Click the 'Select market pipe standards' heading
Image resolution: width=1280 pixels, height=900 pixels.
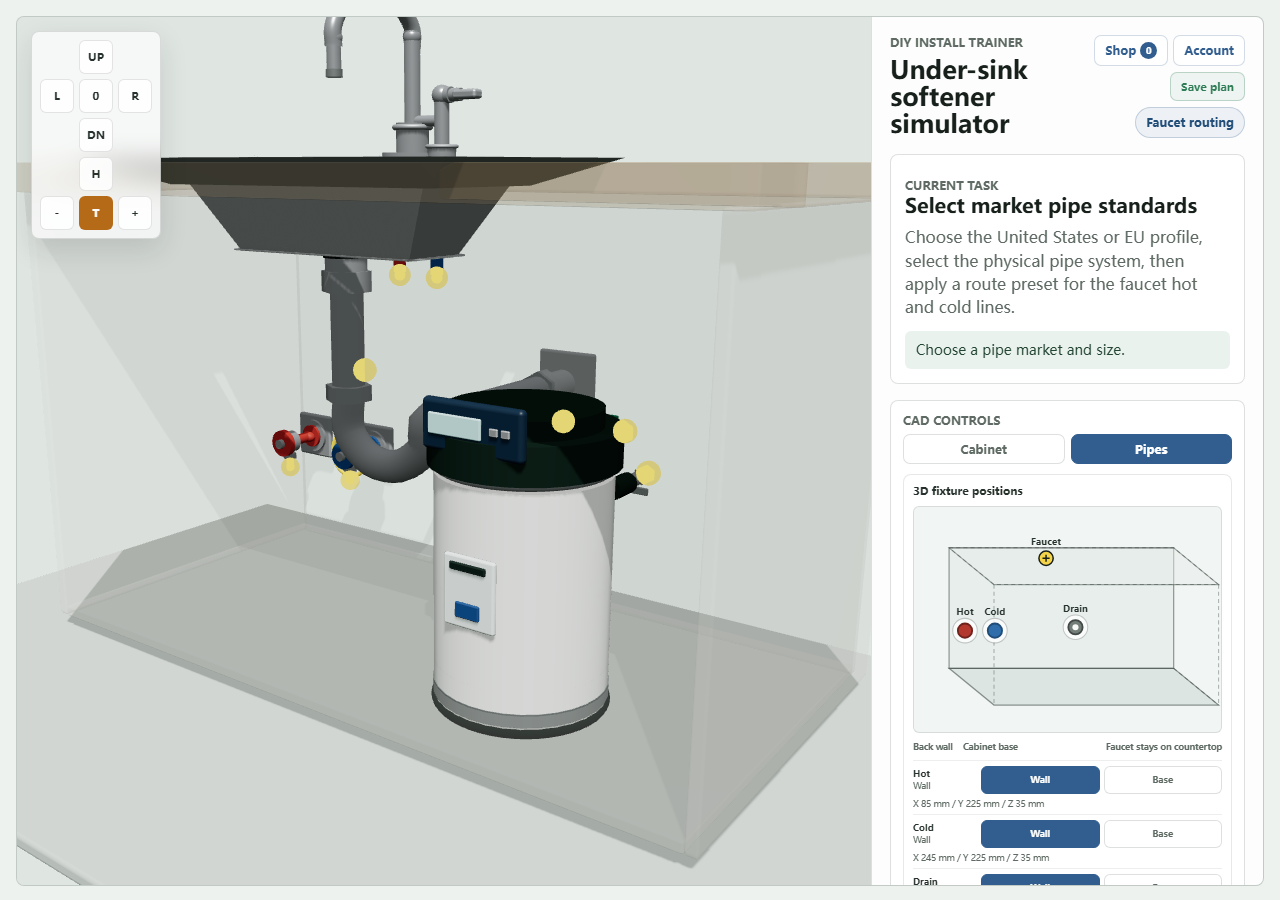pos(1051,206)
